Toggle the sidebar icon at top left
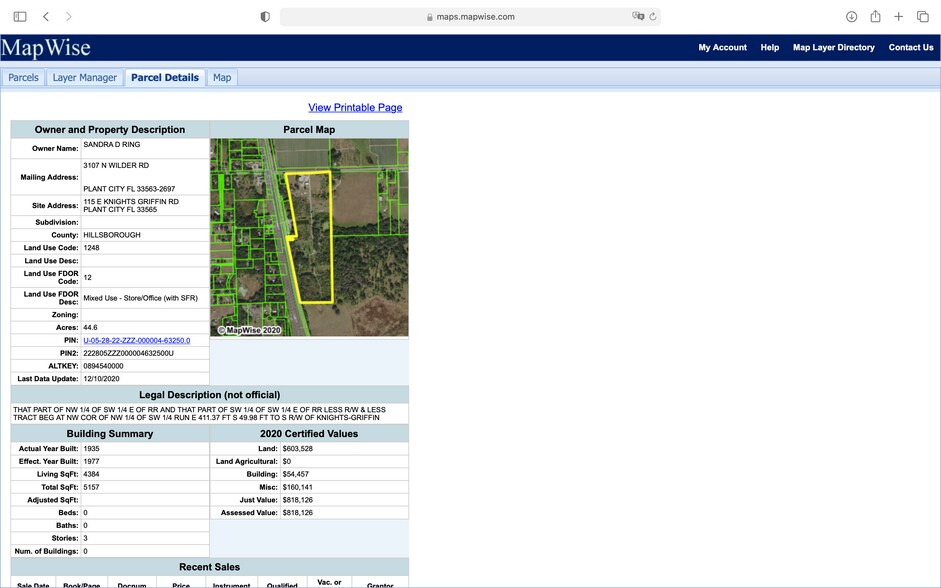This screenshot has width=941, height=588. pos(20,16)
